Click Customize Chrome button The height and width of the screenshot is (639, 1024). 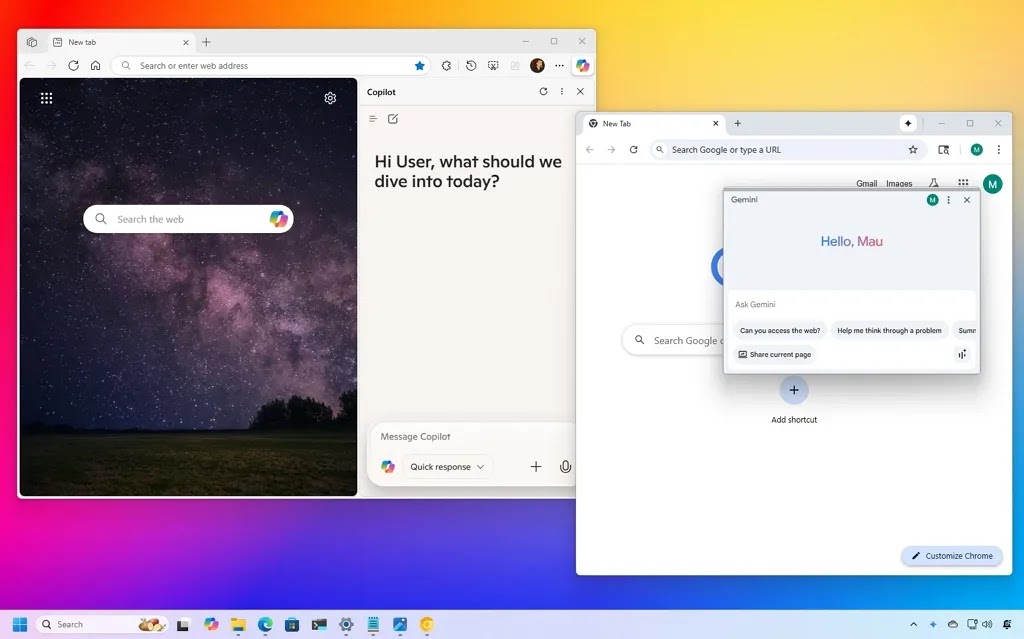pos(952,556)
